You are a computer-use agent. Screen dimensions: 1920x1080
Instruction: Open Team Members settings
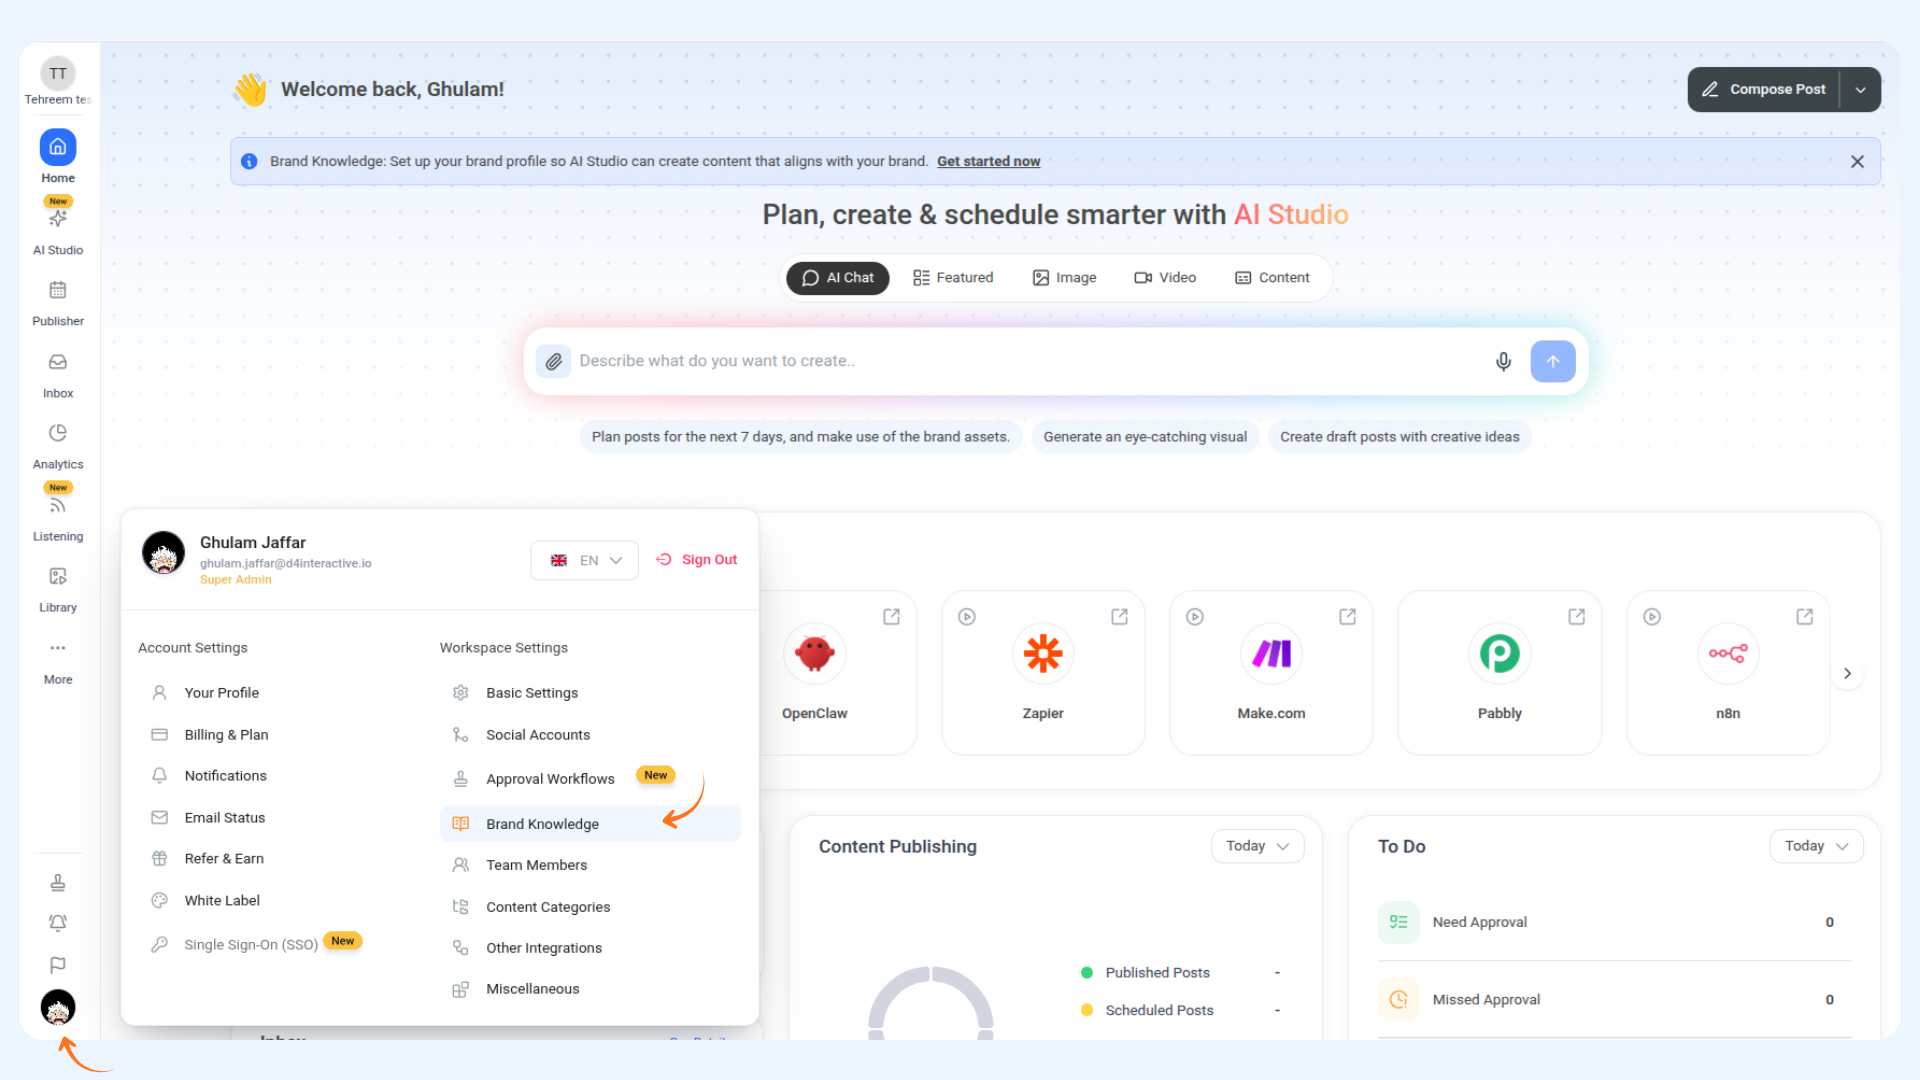(x=520, y=865)
